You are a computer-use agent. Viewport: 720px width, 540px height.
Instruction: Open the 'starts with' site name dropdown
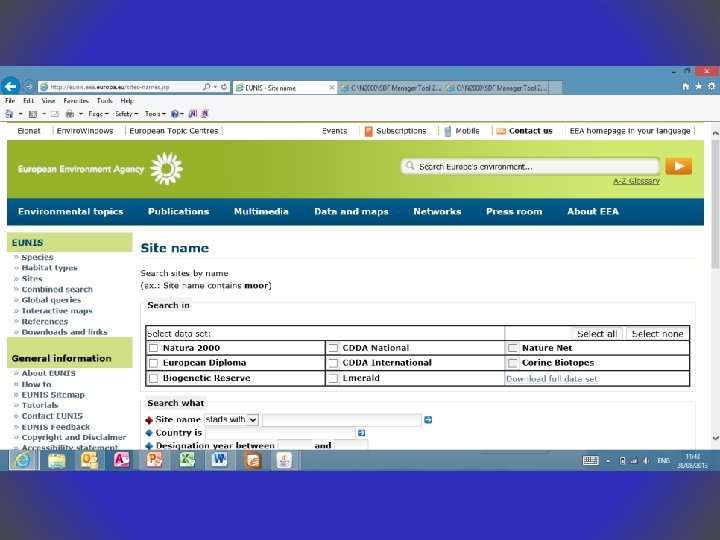coord(231,420)
